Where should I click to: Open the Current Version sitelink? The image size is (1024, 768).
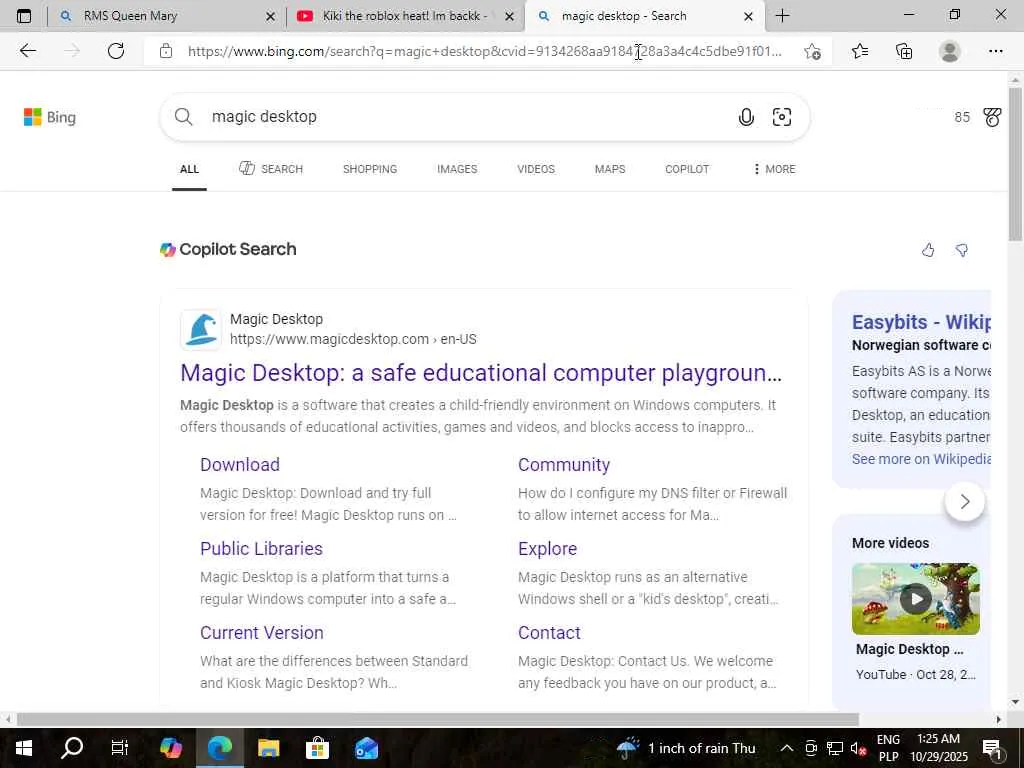[x=262, y=633]
